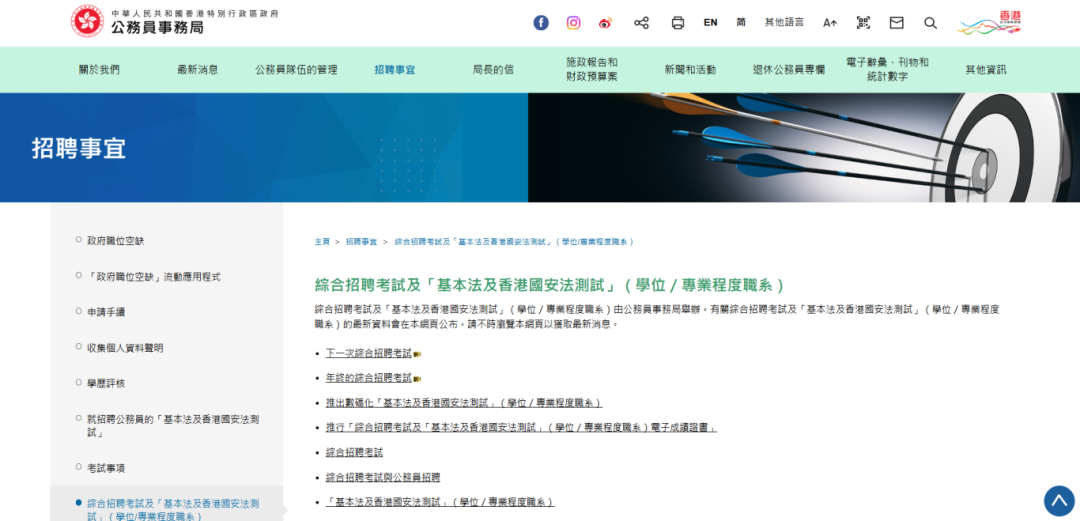Open the 其他語言 language menu
The width and height of the screenshot is (1080, 521).
click(784, 22)
